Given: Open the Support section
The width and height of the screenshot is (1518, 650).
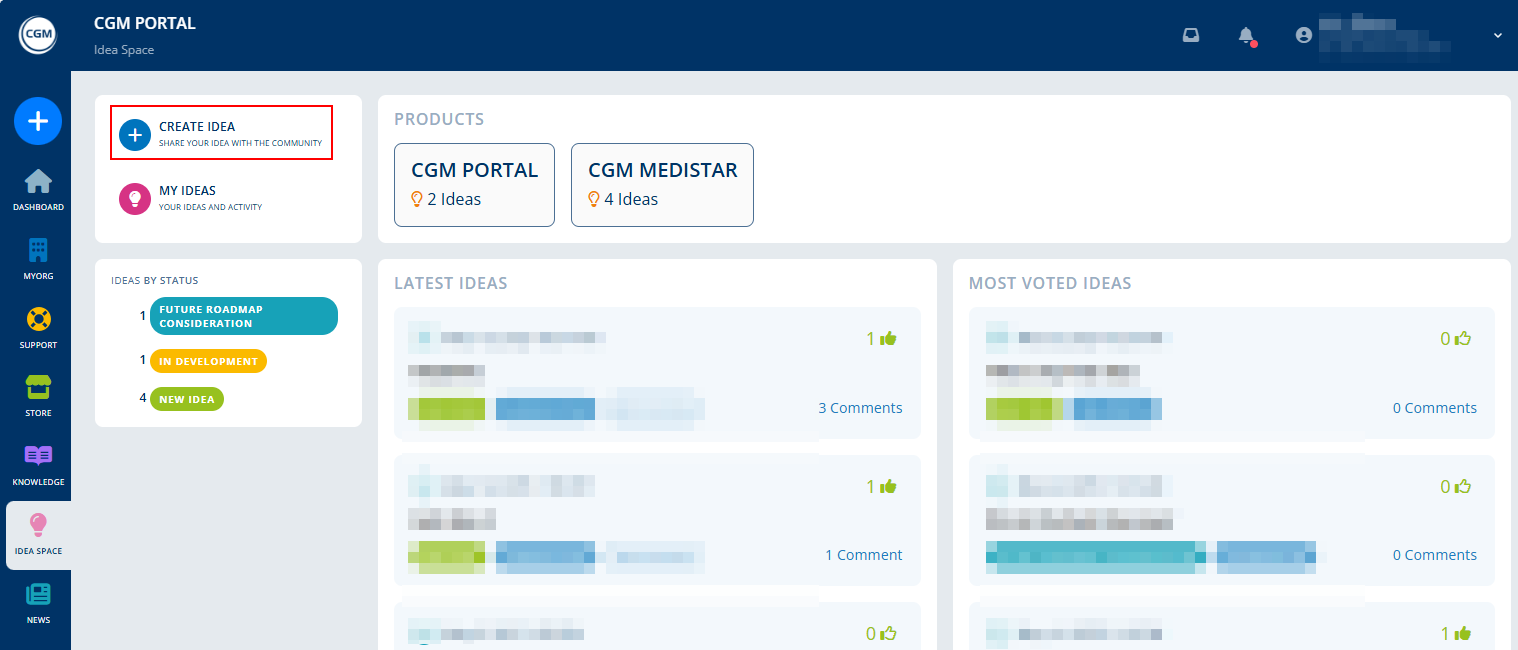Looking at the screenshot, I should tap(38, 328).
